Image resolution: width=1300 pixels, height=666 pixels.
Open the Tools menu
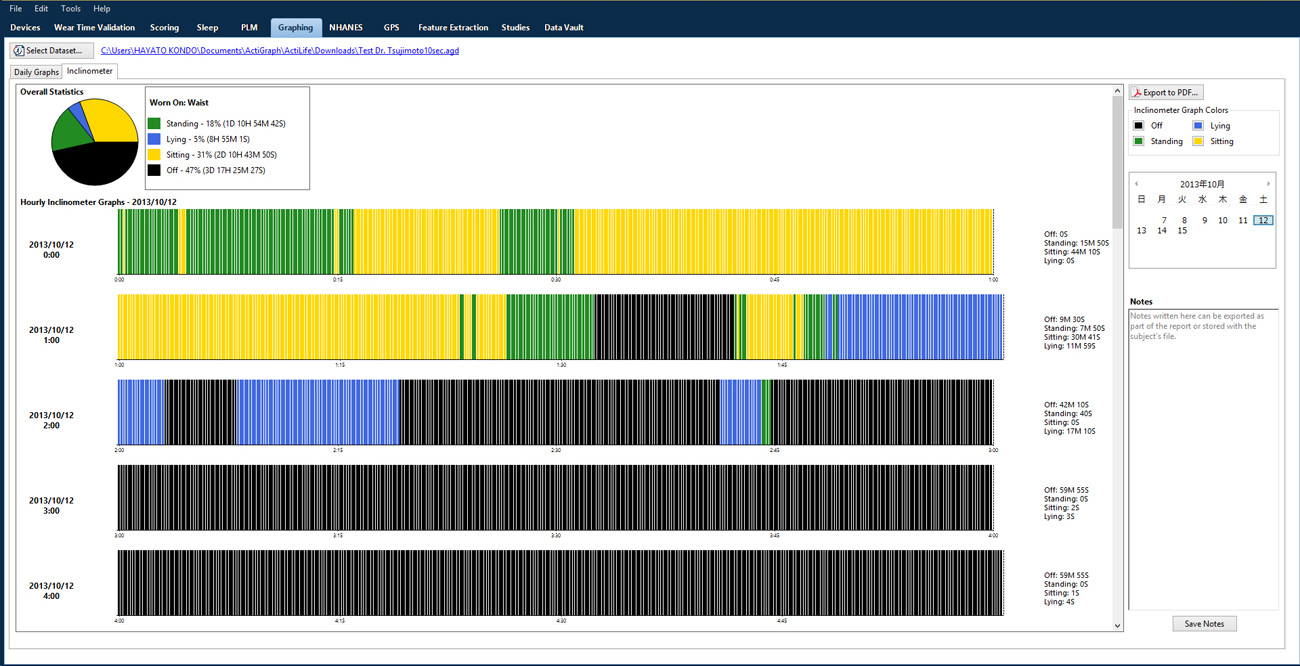click(71, 9)
